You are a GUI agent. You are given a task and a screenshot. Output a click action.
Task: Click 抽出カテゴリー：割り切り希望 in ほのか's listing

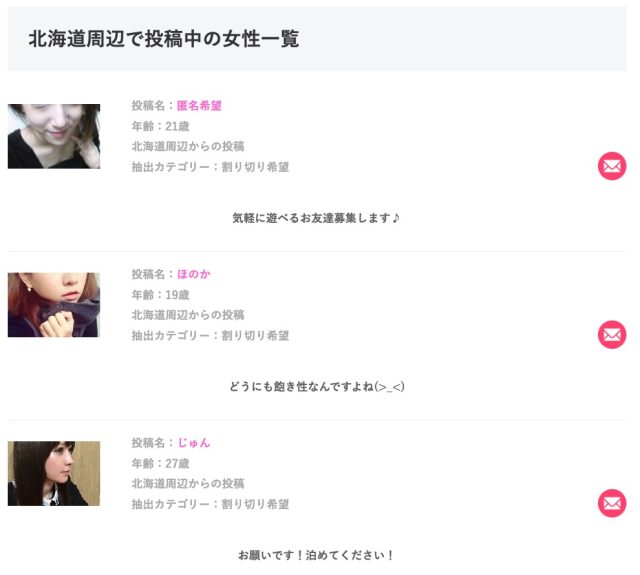(x=210, y=336)
